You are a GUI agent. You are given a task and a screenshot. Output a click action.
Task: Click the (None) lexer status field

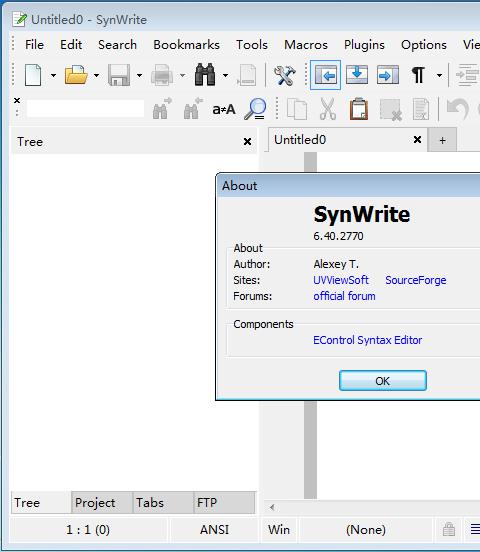tap(366, 530)
